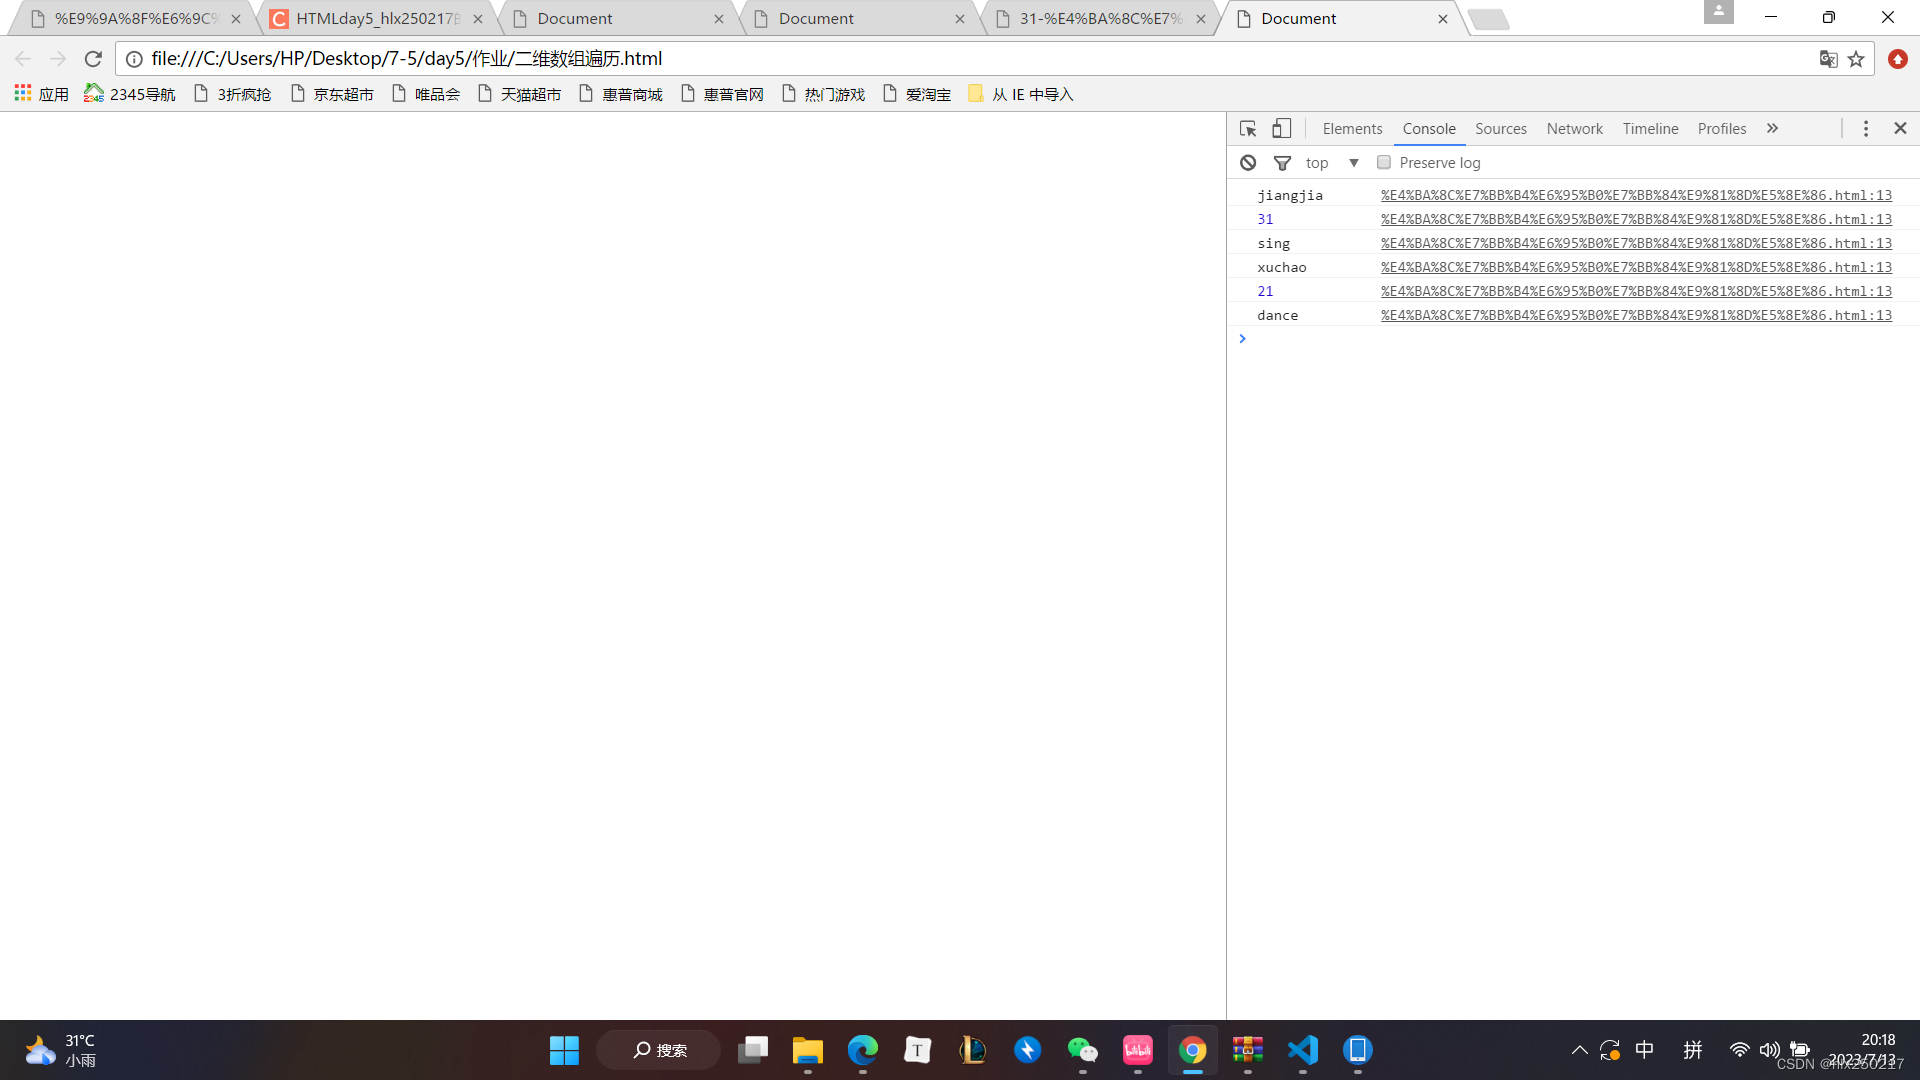Viewport: 1920px width, 1080px height.
Task: Enable the Preserve log checkbox
Action: click(x=1384, y=163)
